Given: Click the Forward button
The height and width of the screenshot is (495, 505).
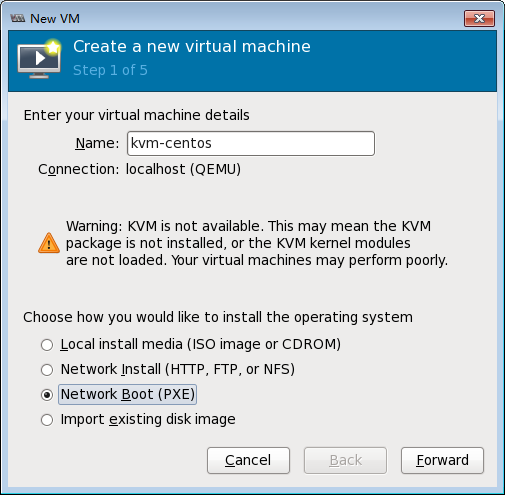Looking at the screenshot, I should (442, 460).
